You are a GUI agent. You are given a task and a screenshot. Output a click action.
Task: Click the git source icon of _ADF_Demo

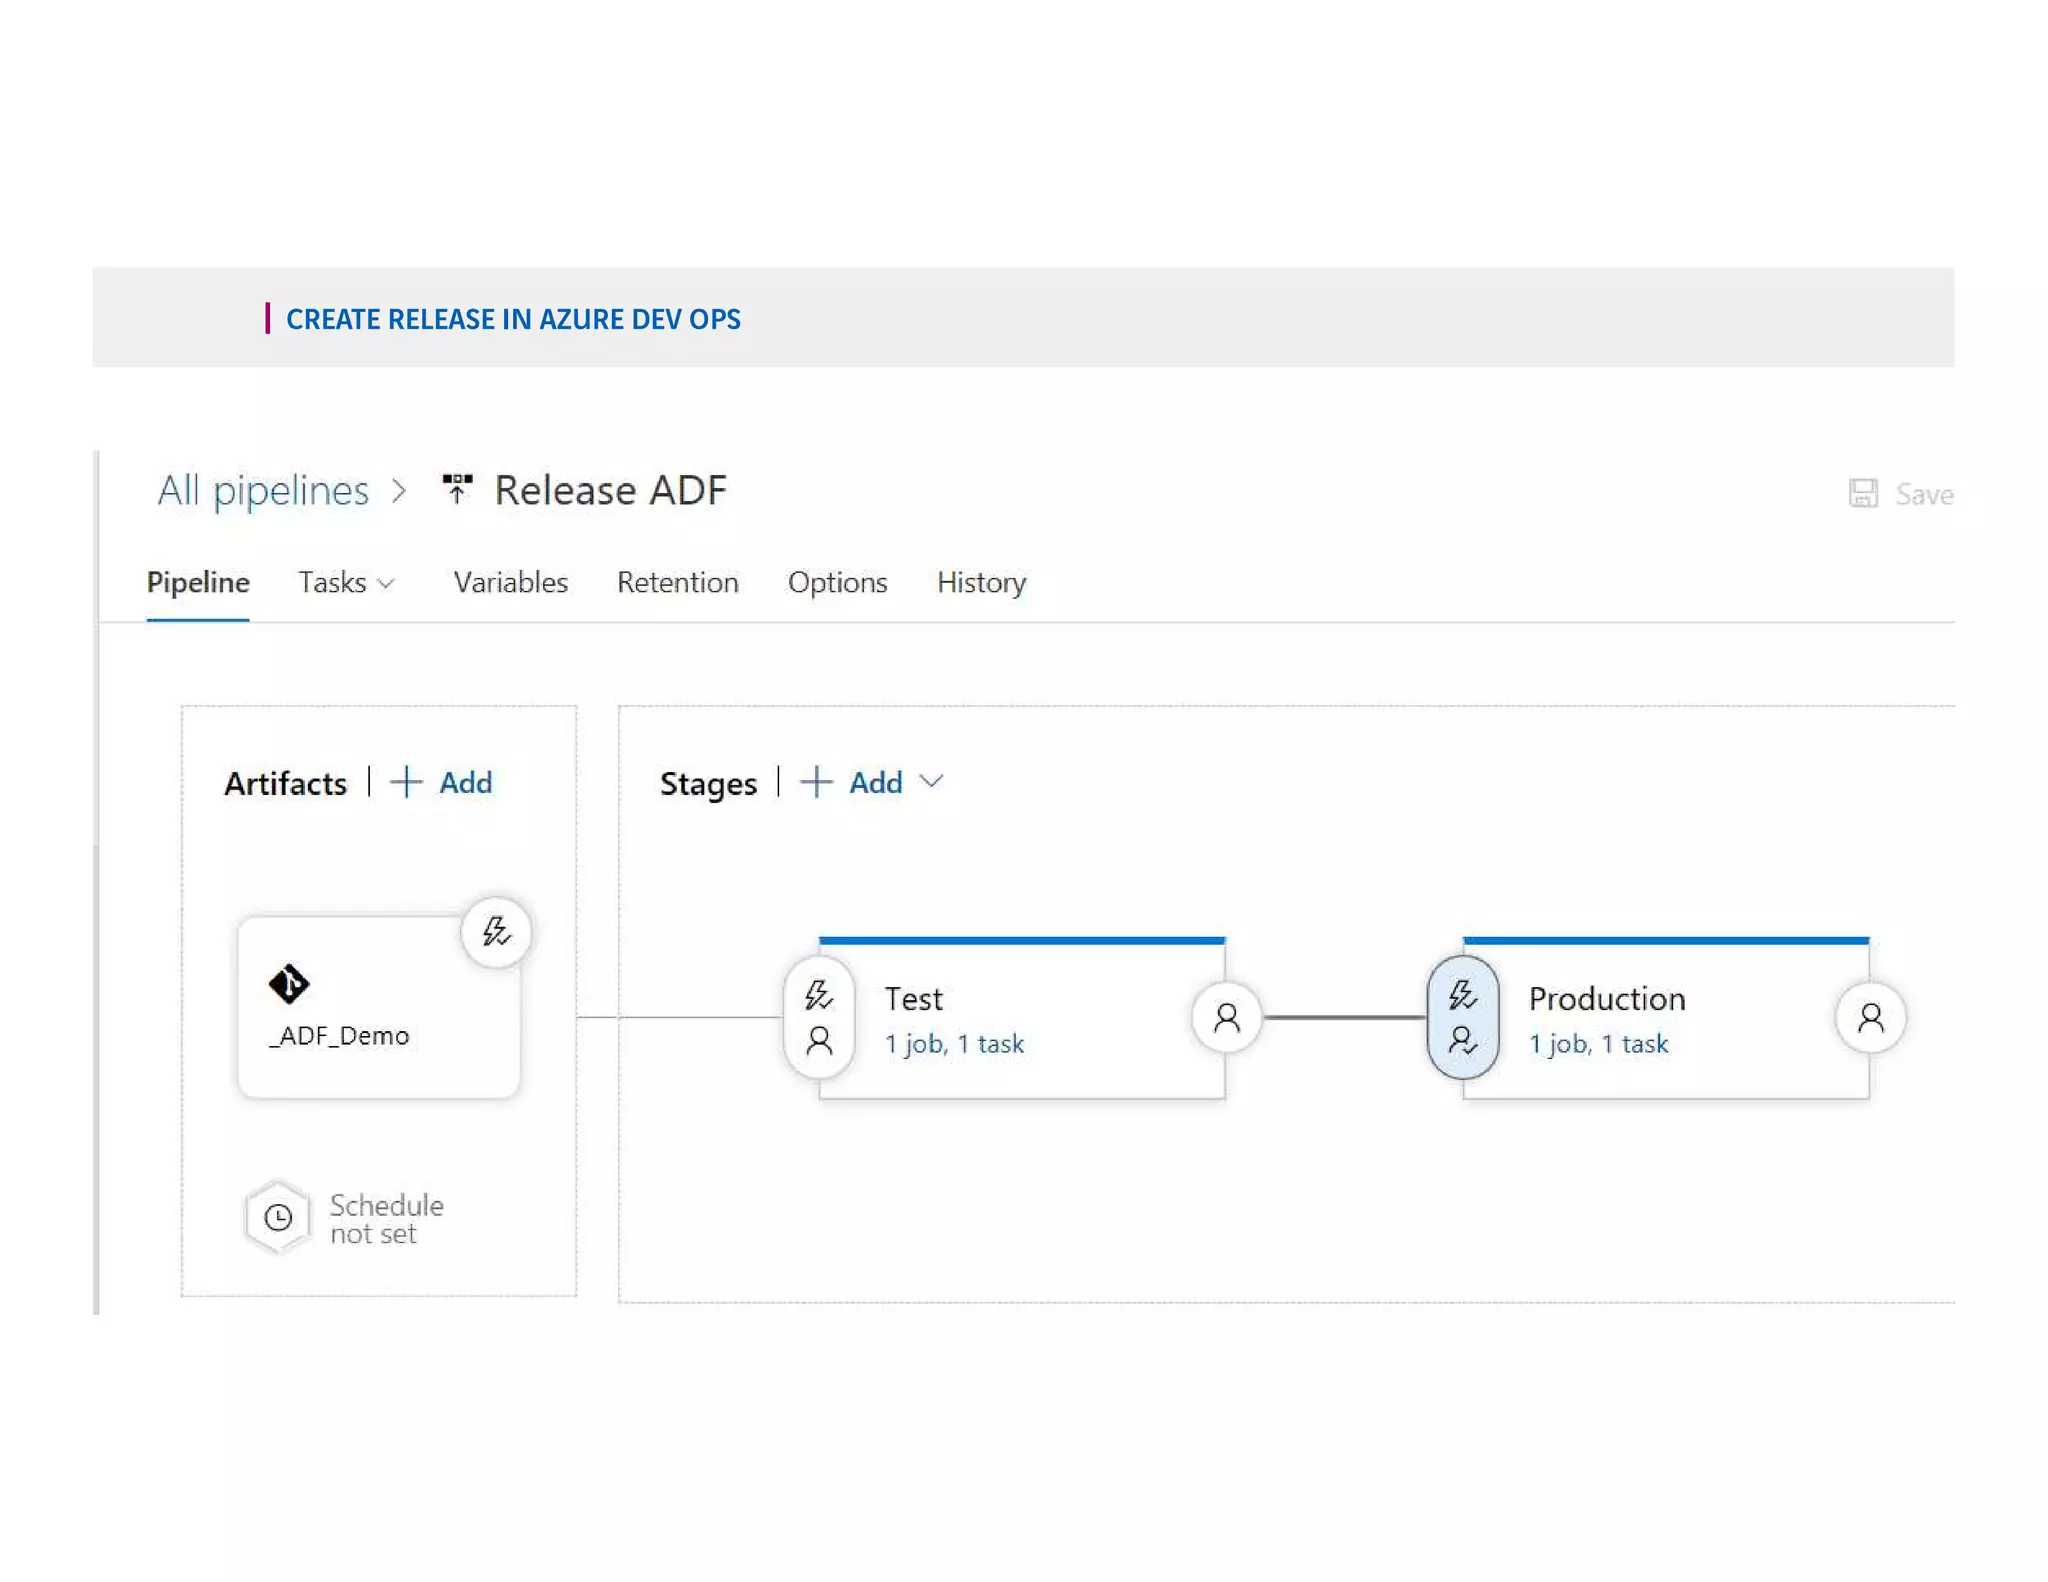coord(289,984)
